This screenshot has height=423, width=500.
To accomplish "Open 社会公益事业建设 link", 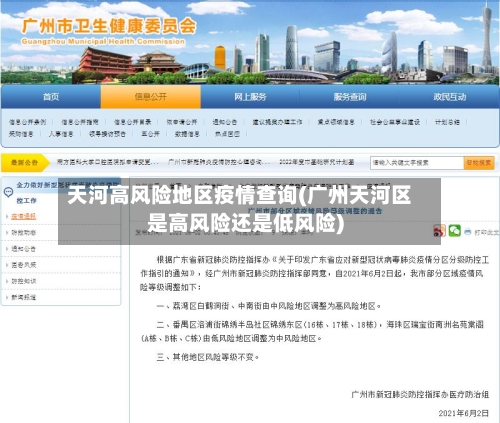I will [395, 122].
